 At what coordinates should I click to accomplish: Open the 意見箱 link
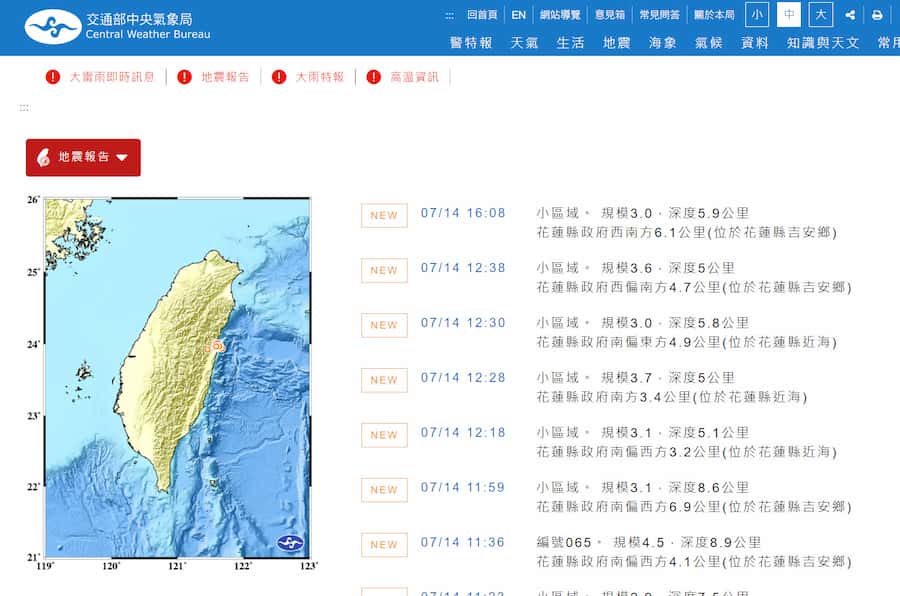click(610, 15)
